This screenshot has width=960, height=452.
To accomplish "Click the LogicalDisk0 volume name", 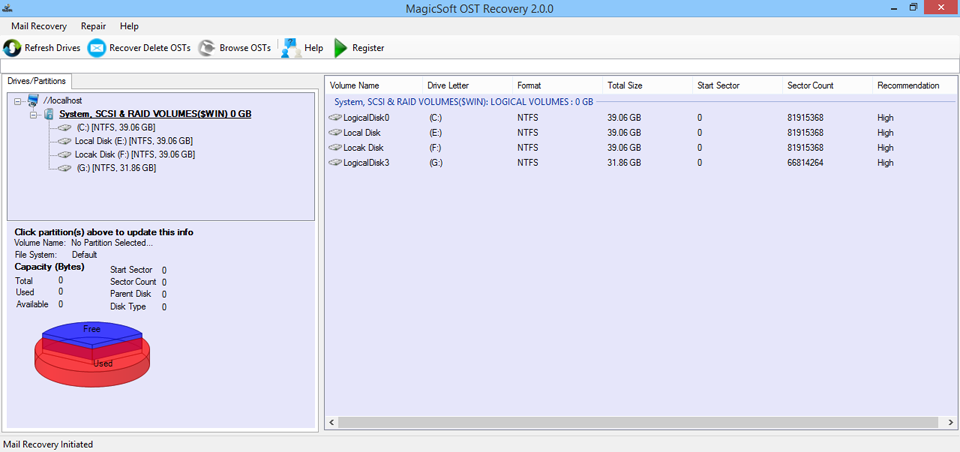I will pyautogui.click(x=366, y=118).
